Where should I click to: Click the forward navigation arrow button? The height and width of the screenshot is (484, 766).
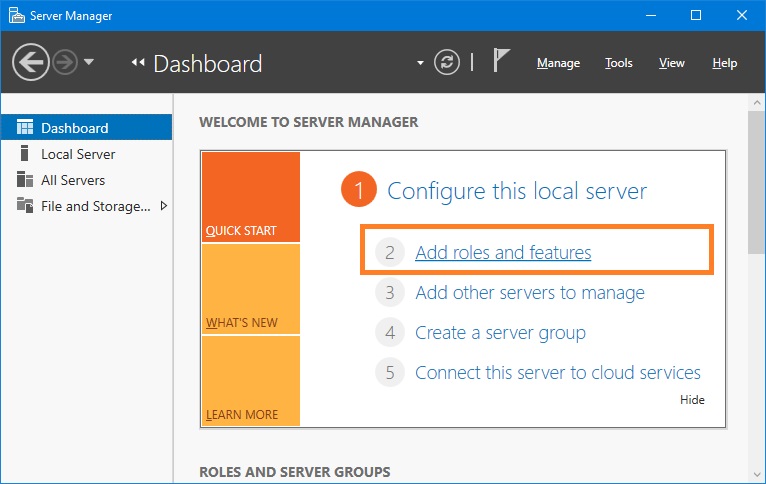point(65,62)
